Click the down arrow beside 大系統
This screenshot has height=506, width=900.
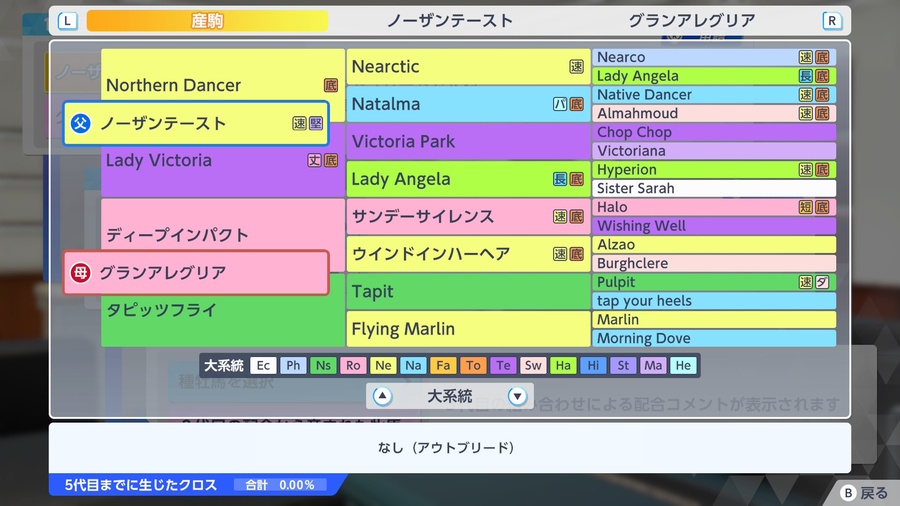pos(517,396)
